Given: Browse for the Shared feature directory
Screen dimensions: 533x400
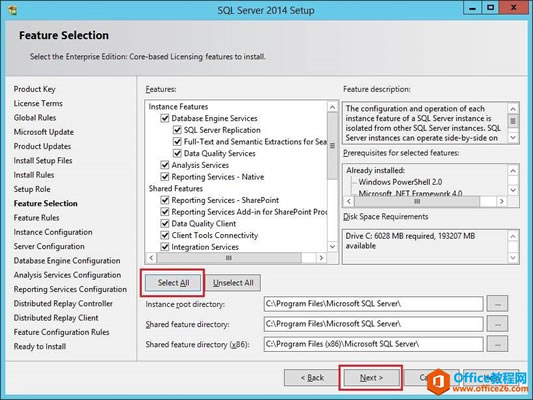Looking at the screenshot, I should click(497, 324).
